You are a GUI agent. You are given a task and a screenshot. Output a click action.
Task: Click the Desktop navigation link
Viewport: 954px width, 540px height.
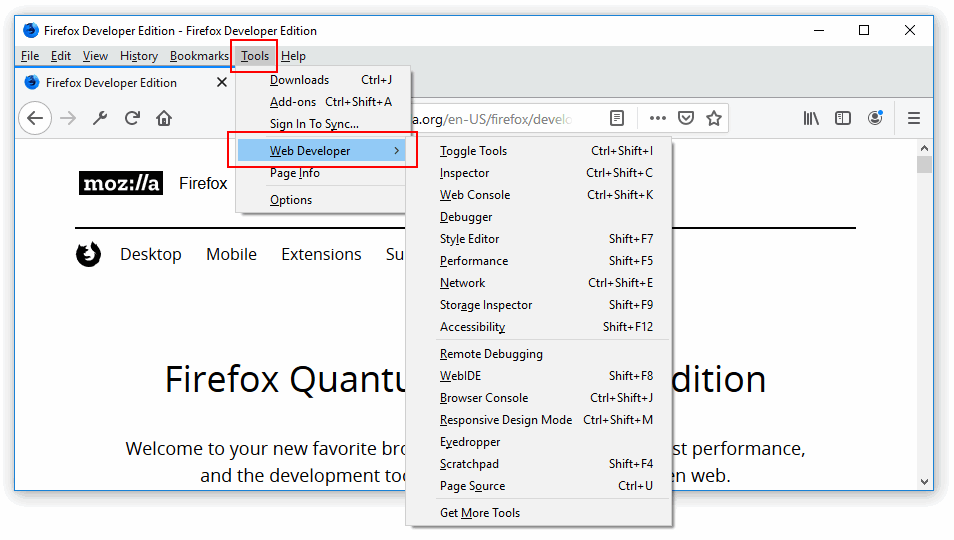(x=151, y=254)
